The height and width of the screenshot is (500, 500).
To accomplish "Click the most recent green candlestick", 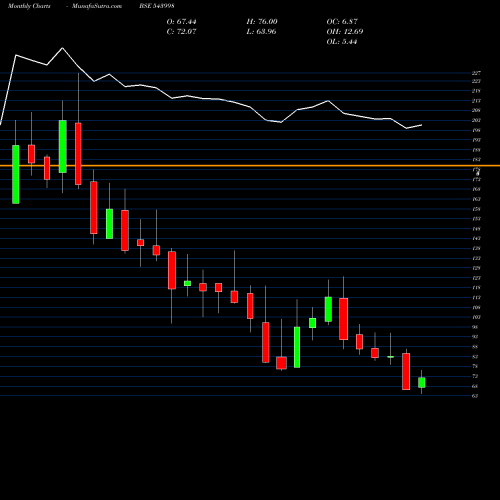I will (x=422, y=383).
